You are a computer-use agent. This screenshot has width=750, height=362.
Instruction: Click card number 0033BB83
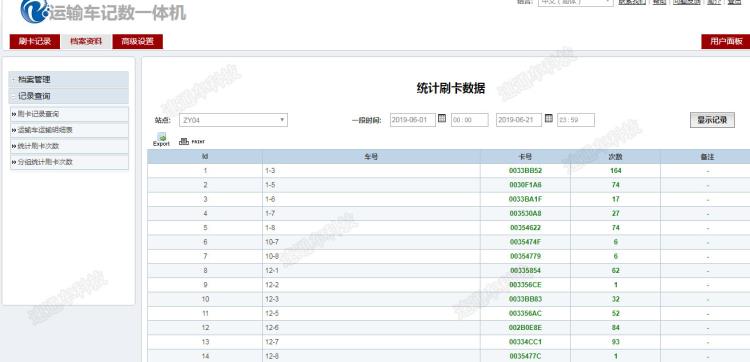[525, 299]
